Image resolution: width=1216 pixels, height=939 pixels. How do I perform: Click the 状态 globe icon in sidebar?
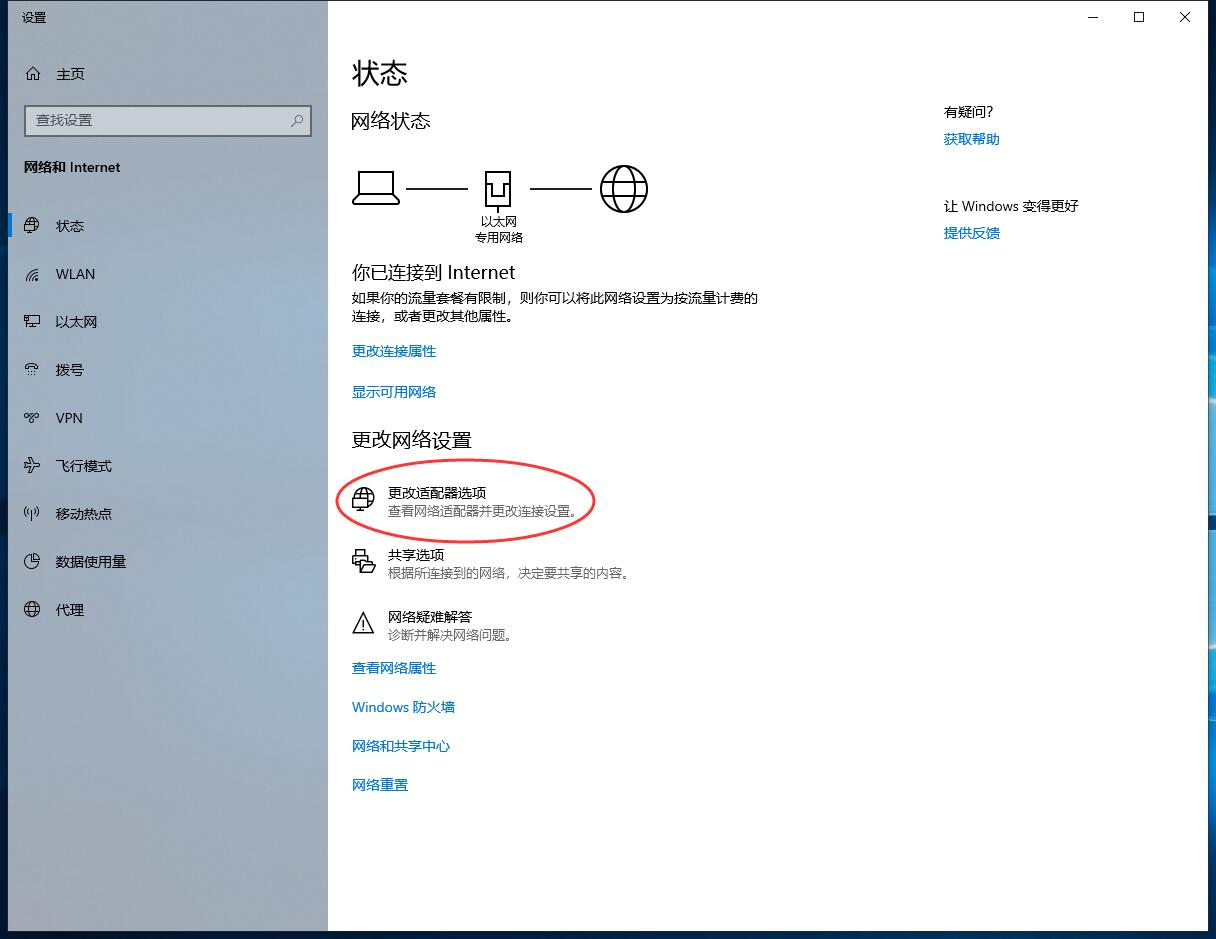point(33,226)
